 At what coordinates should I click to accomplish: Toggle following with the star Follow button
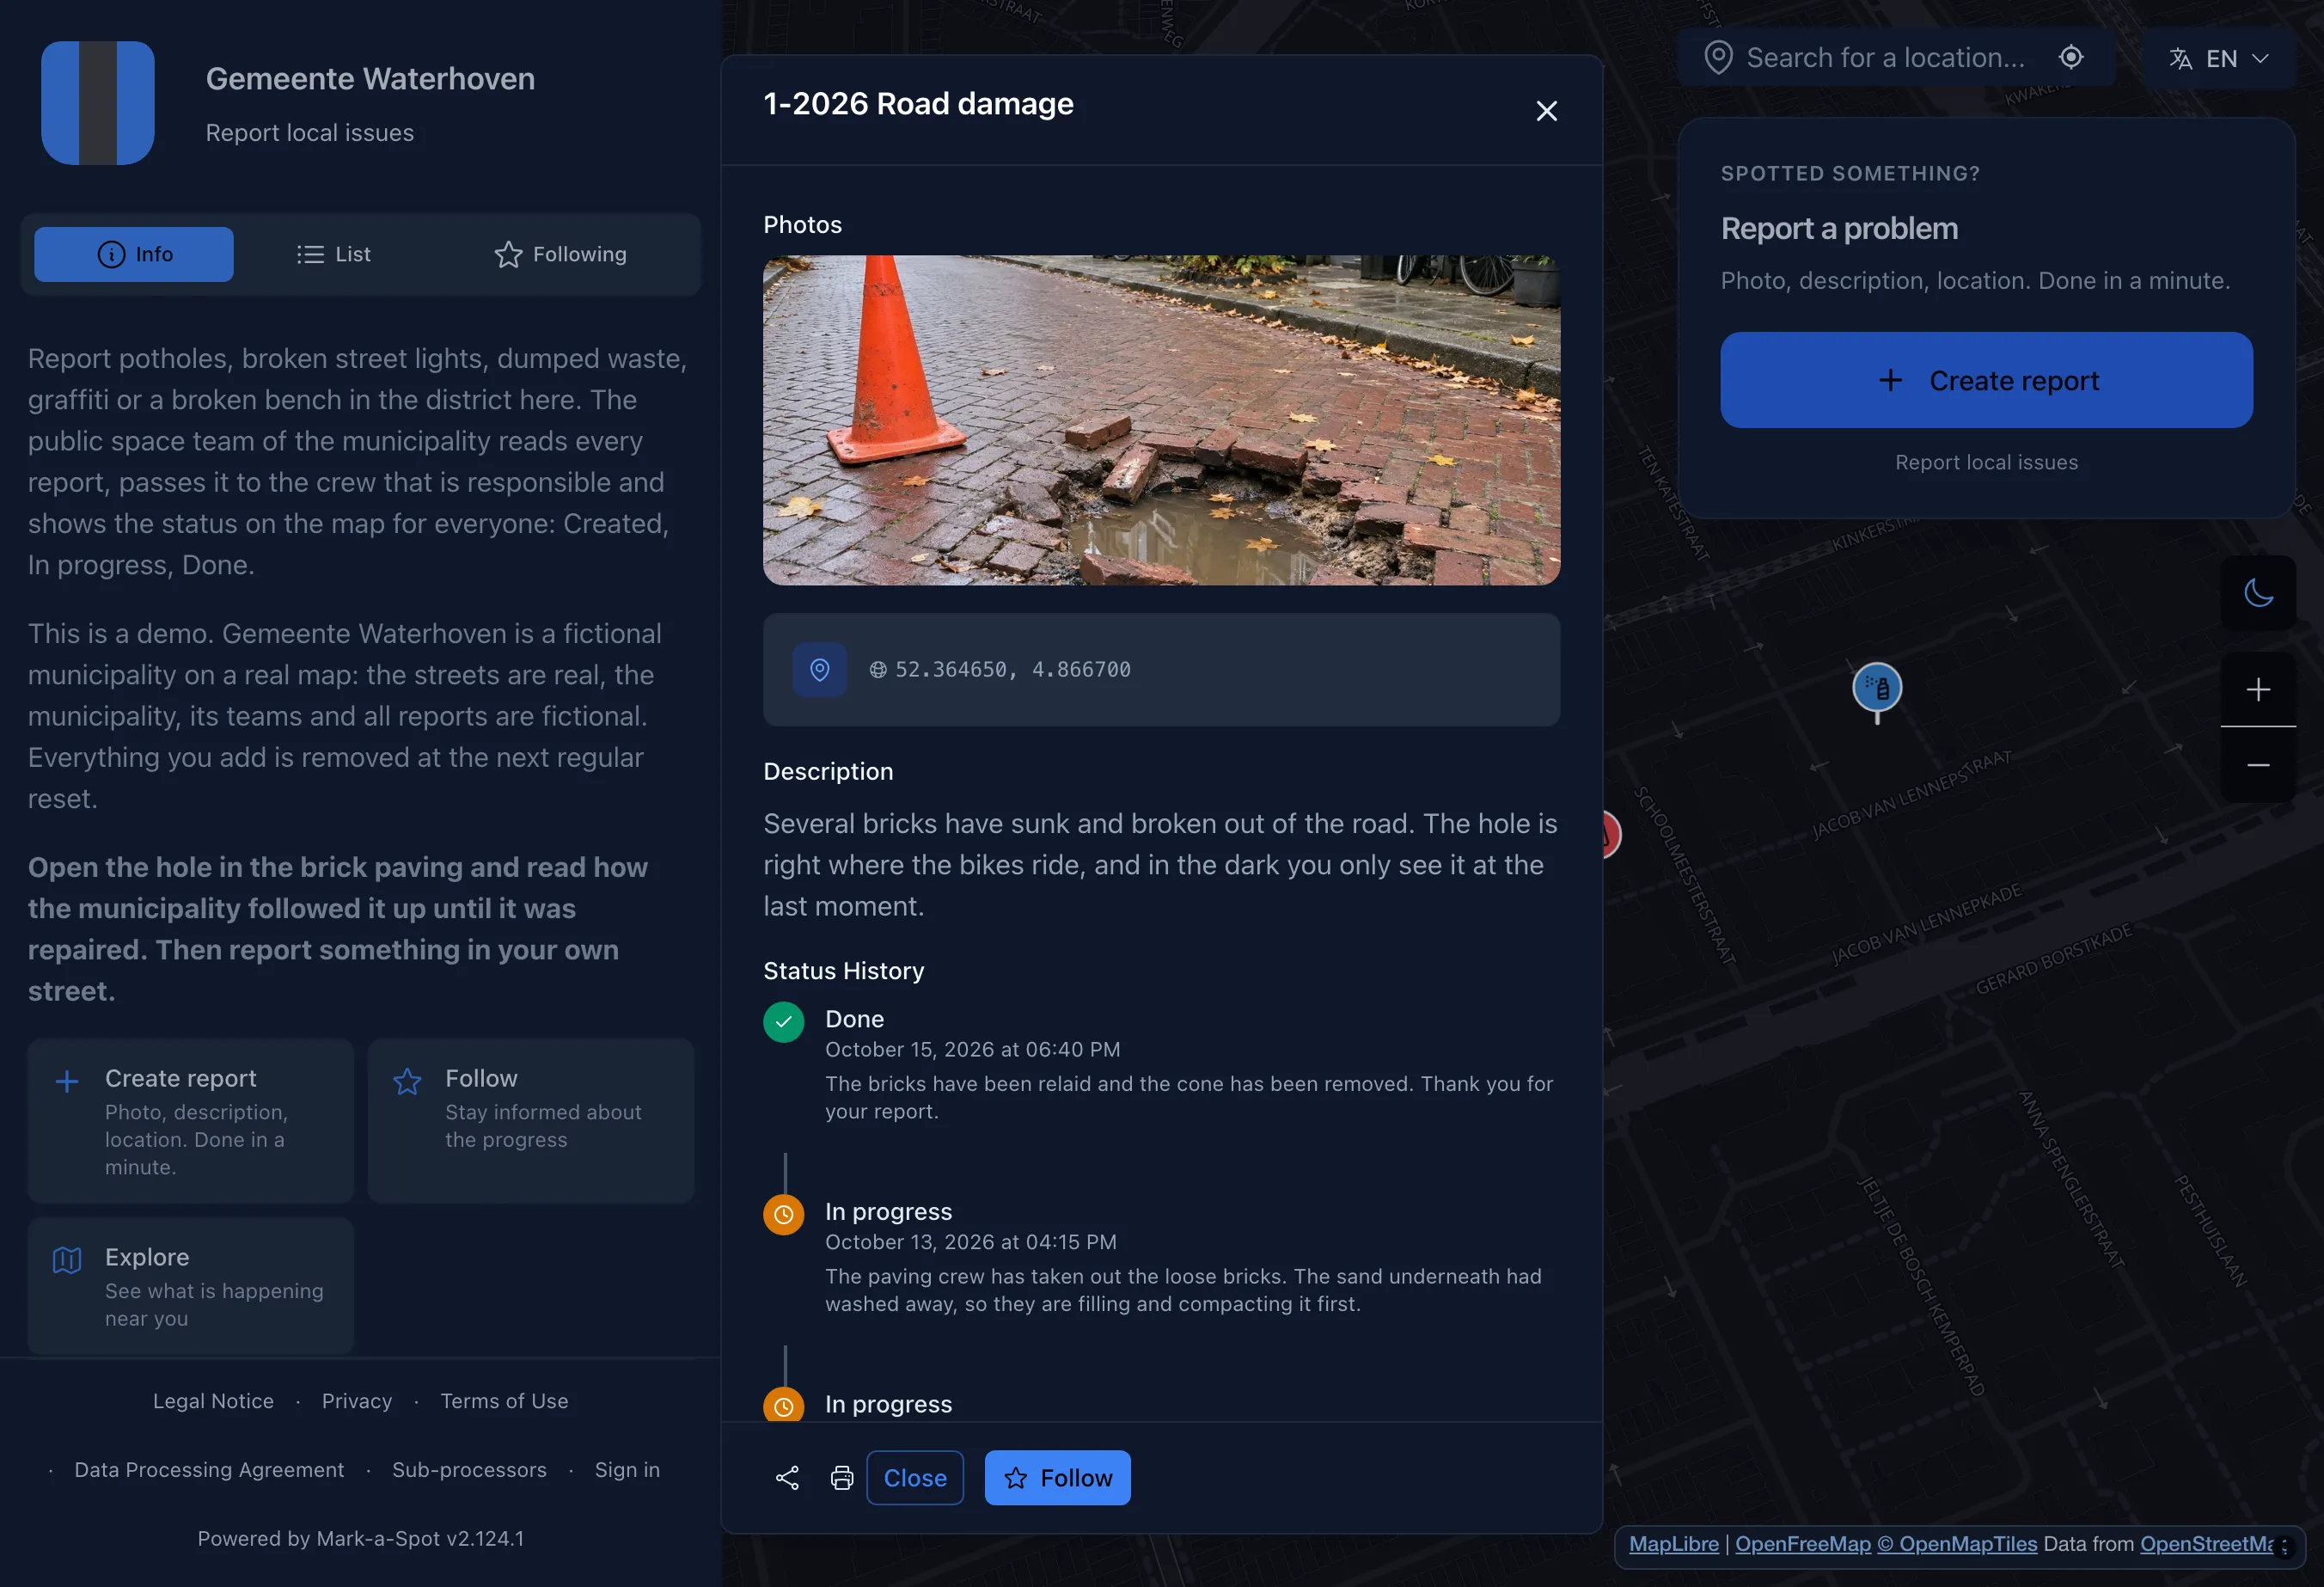(x=1057, y=1478)
